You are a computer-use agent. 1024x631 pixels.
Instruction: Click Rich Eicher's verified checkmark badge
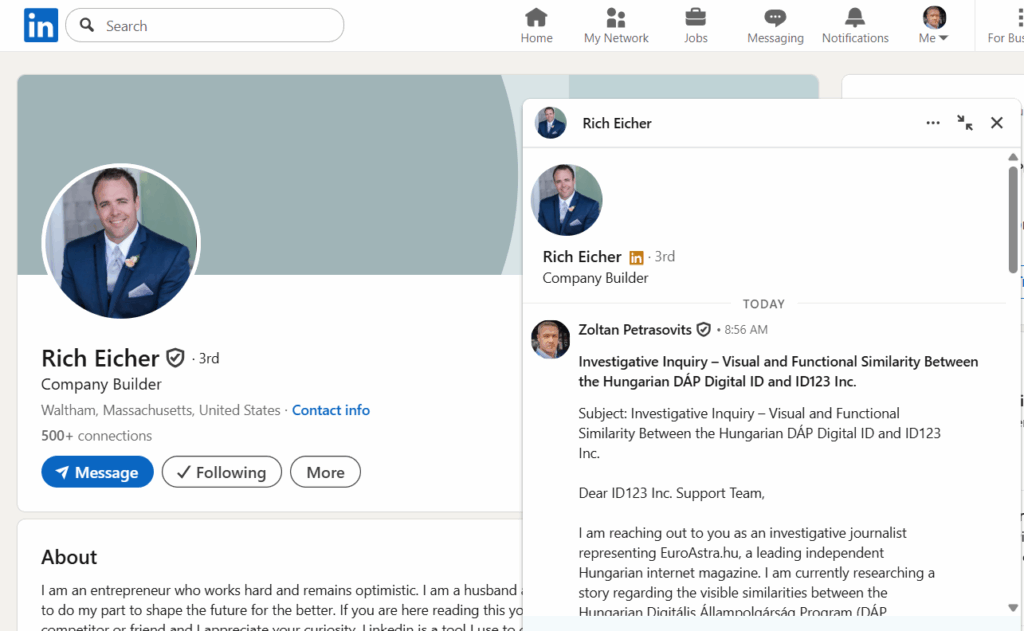(176, 357)
